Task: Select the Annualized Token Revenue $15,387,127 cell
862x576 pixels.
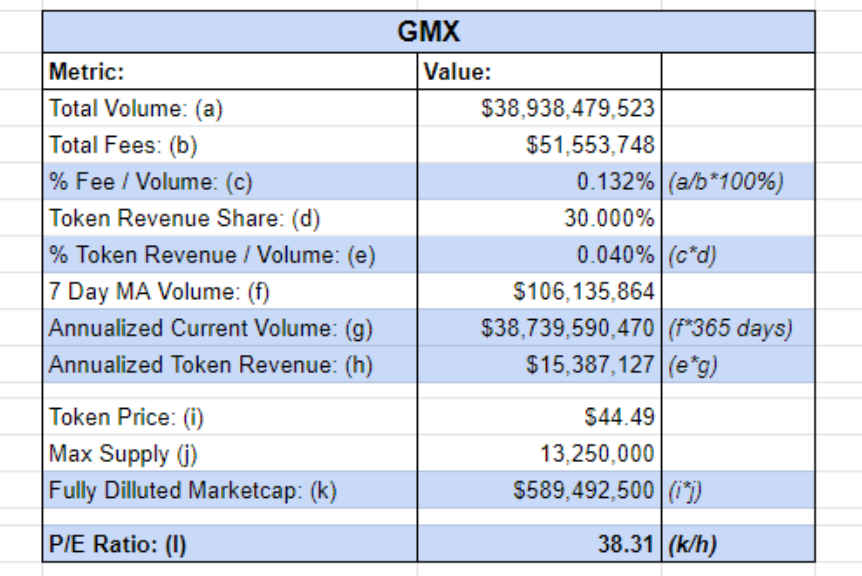Action: click(x=590, y=365)
